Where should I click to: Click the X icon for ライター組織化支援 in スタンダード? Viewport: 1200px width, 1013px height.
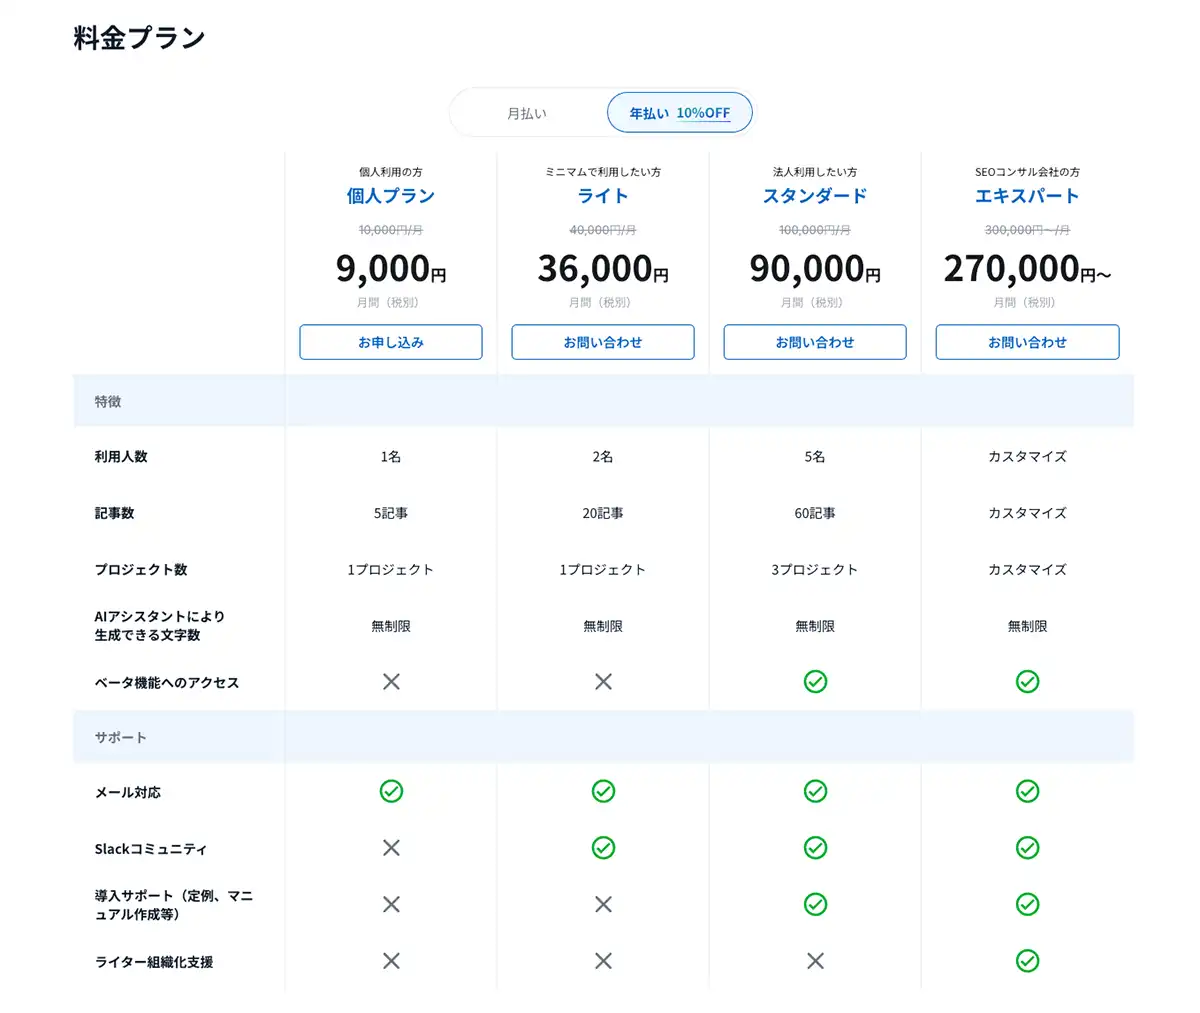[815, 960]
